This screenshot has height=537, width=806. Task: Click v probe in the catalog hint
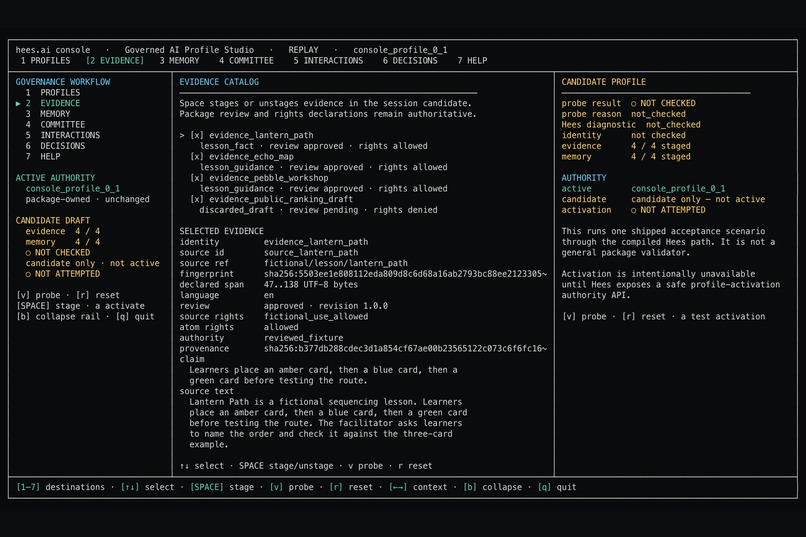pos(365,466)
